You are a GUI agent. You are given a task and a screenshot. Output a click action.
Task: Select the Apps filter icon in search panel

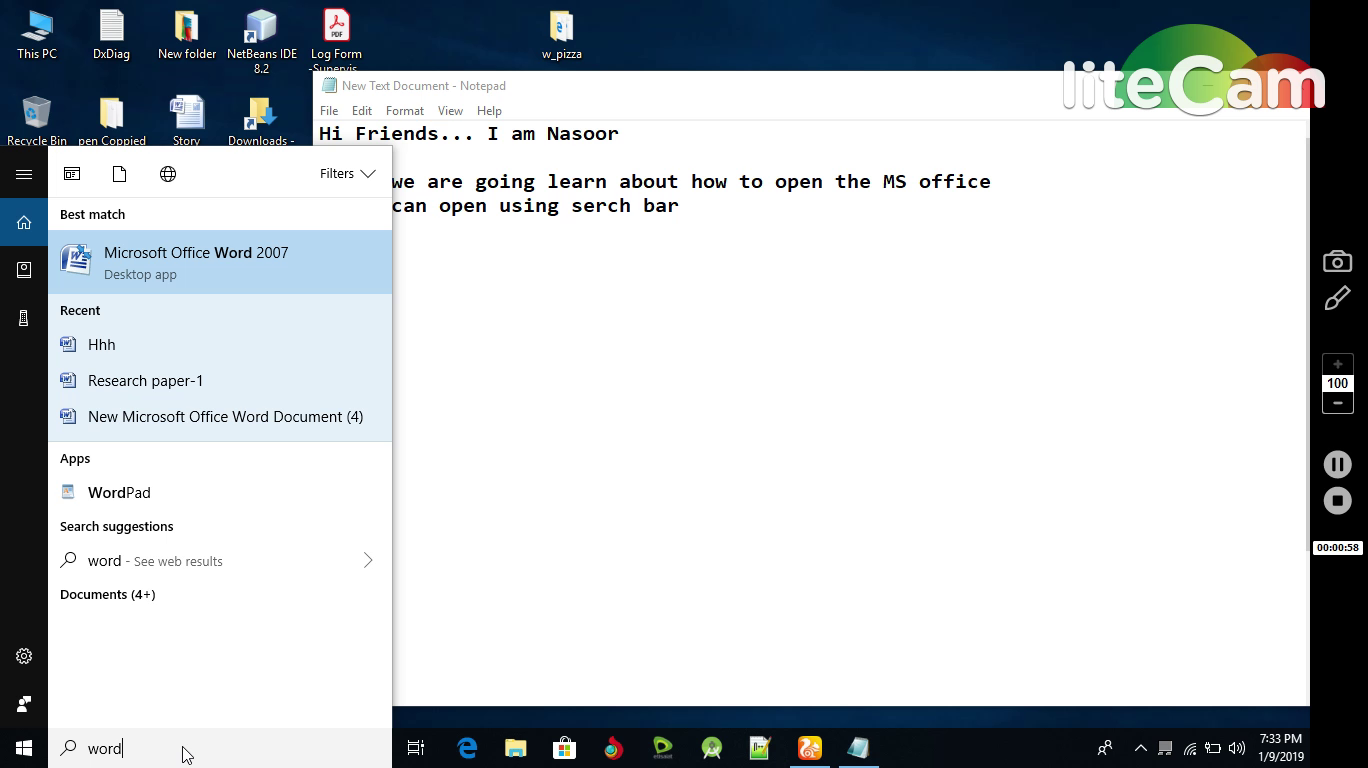(72, 173)
